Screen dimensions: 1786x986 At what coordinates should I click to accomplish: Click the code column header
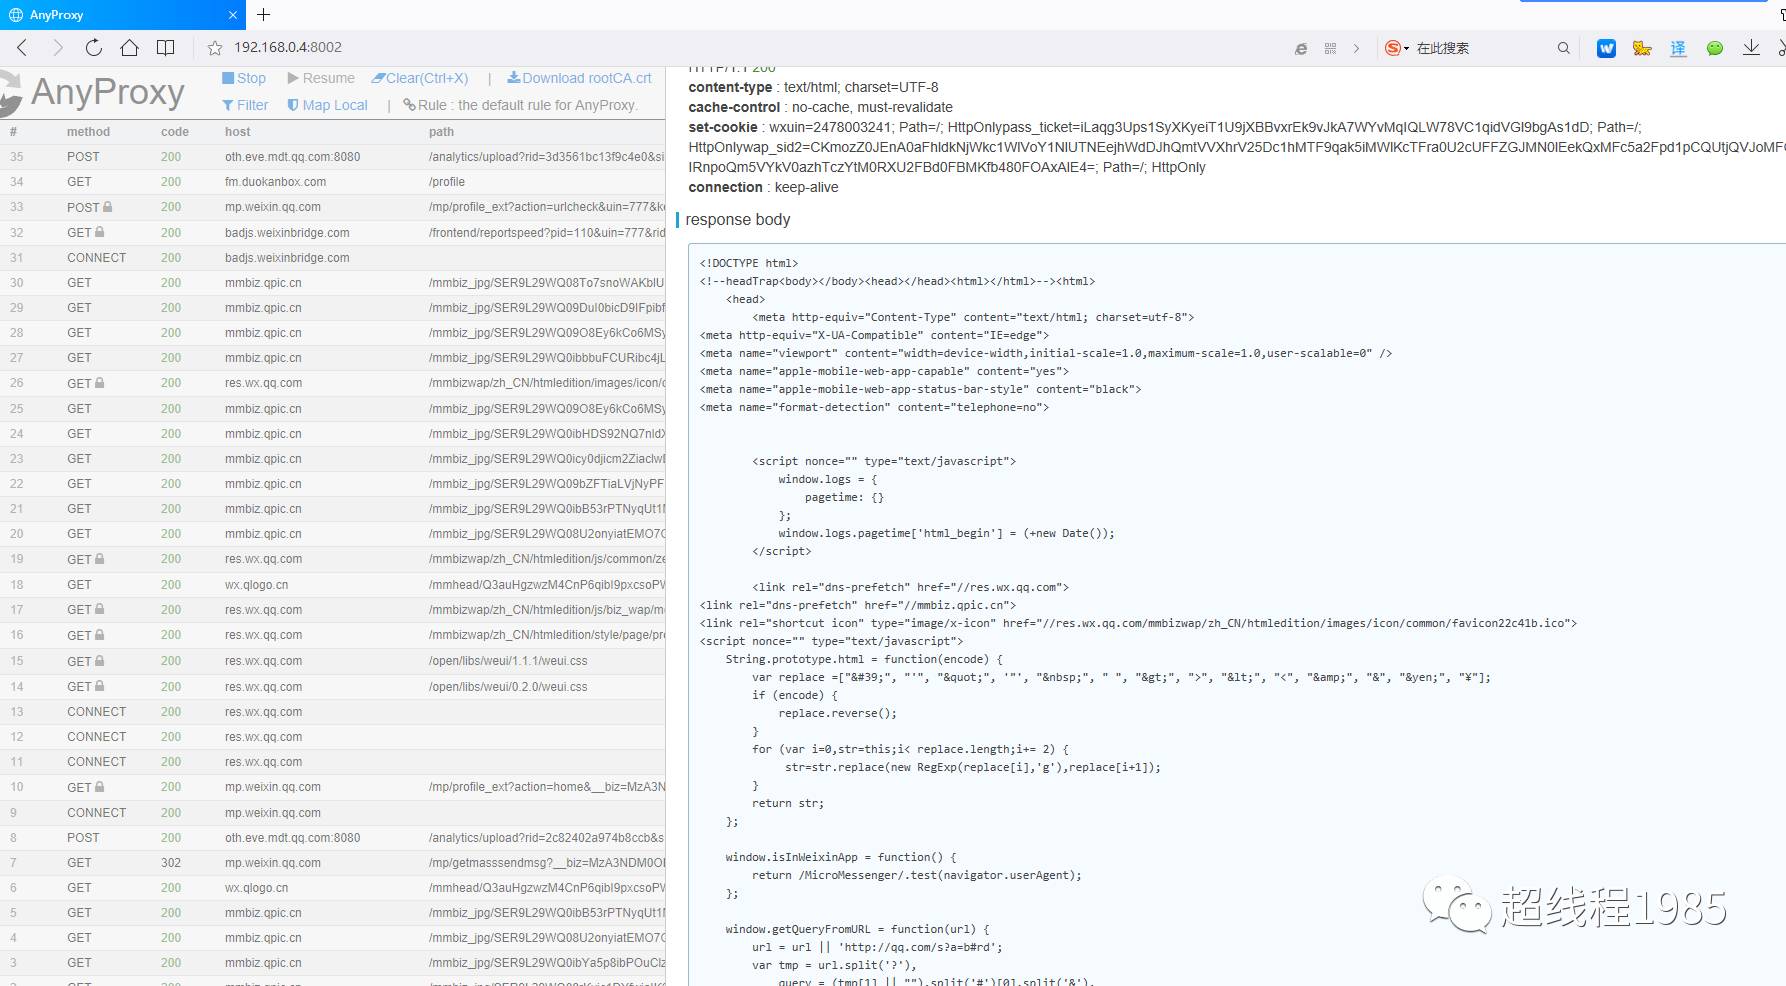175,132
